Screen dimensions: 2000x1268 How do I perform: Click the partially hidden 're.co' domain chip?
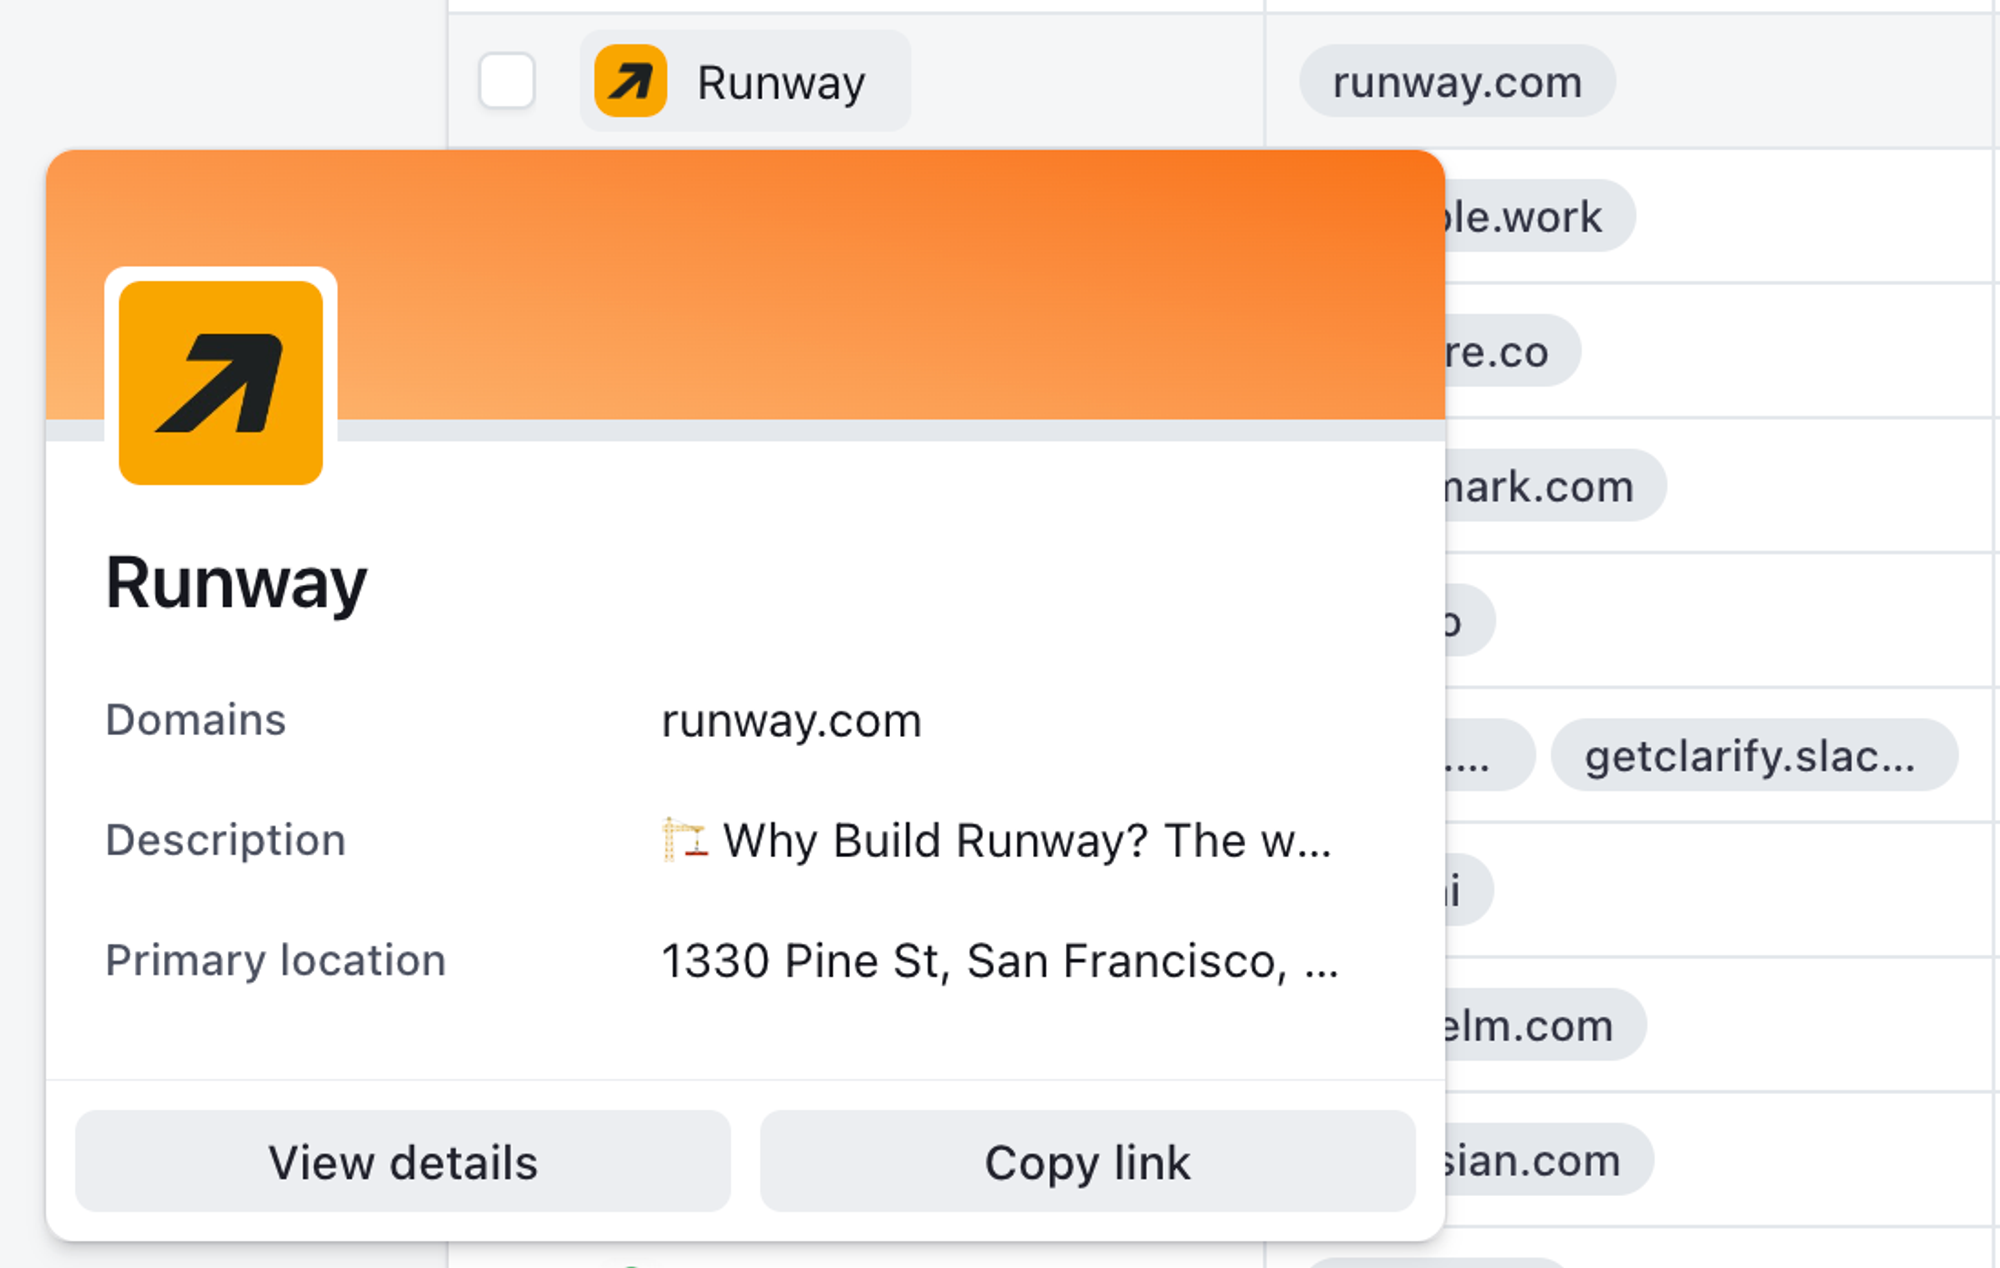point(1505,352)
